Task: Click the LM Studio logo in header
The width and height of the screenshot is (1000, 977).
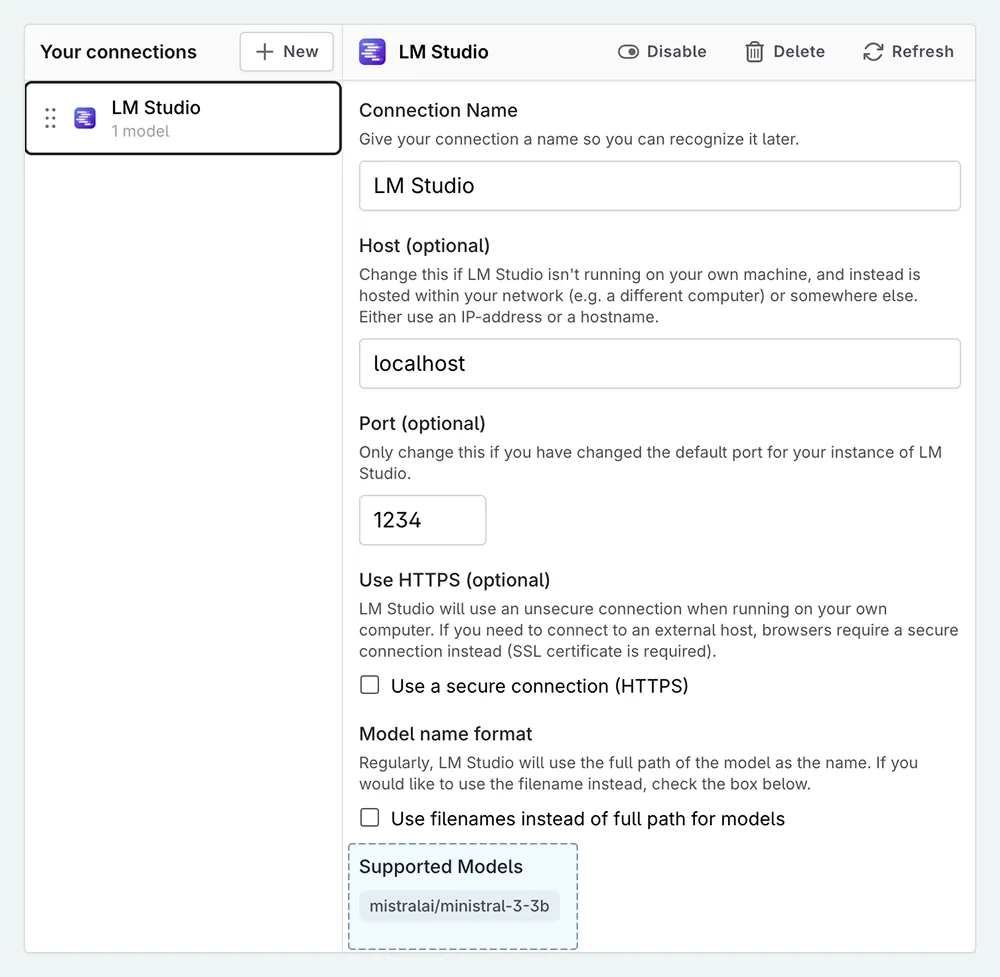Action: click(372, 52)
